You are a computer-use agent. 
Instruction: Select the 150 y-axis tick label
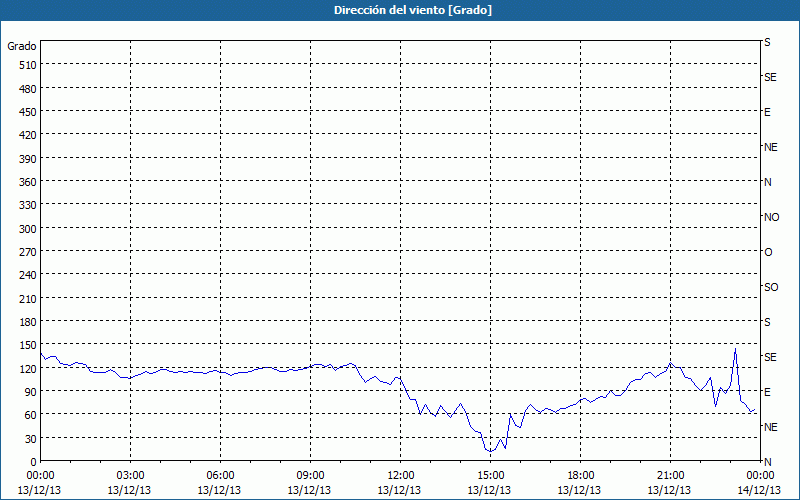(x=28, y=345)
